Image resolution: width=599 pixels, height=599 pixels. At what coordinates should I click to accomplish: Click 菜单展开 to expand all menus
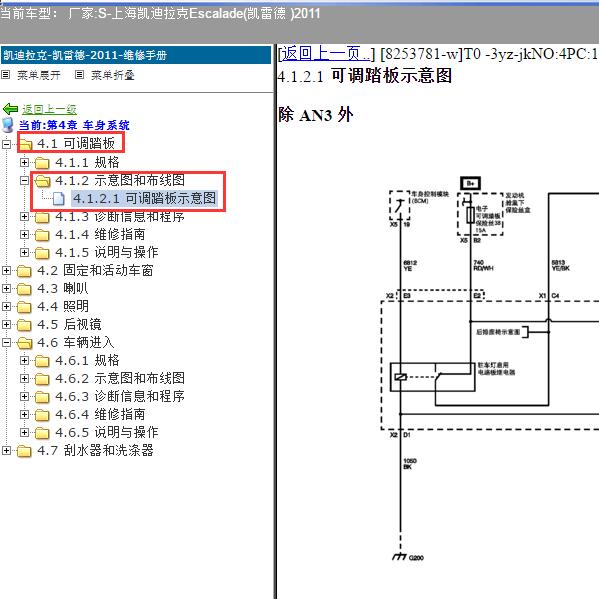[x=39, y=75]
